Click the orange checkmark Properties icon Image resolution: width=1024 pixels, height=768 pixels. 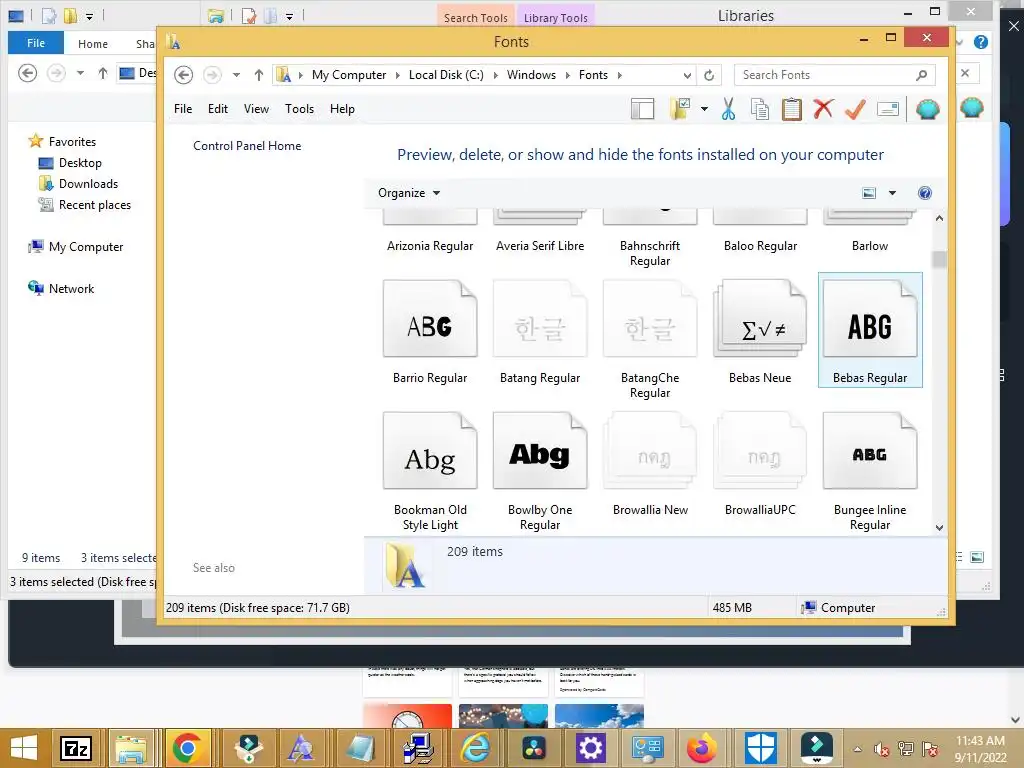[855, 109]
